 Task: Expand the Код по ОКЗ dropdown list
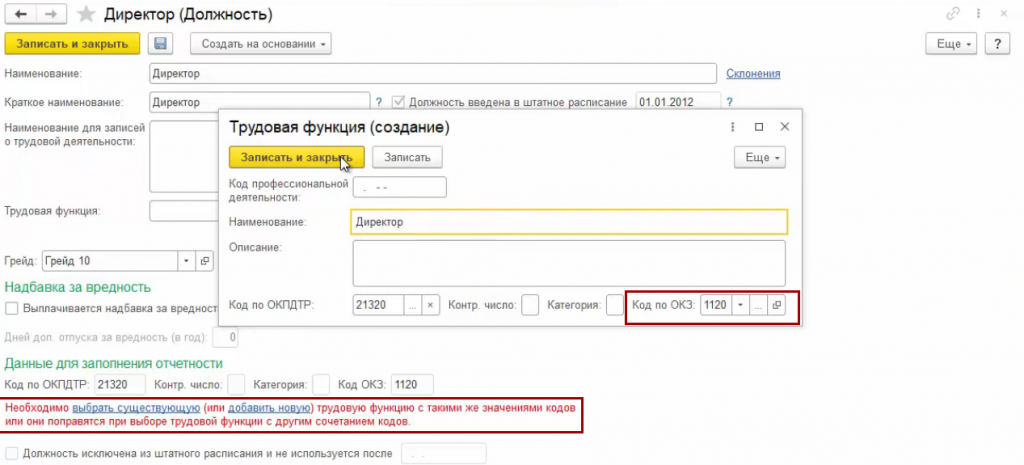(x=740, y=305)
